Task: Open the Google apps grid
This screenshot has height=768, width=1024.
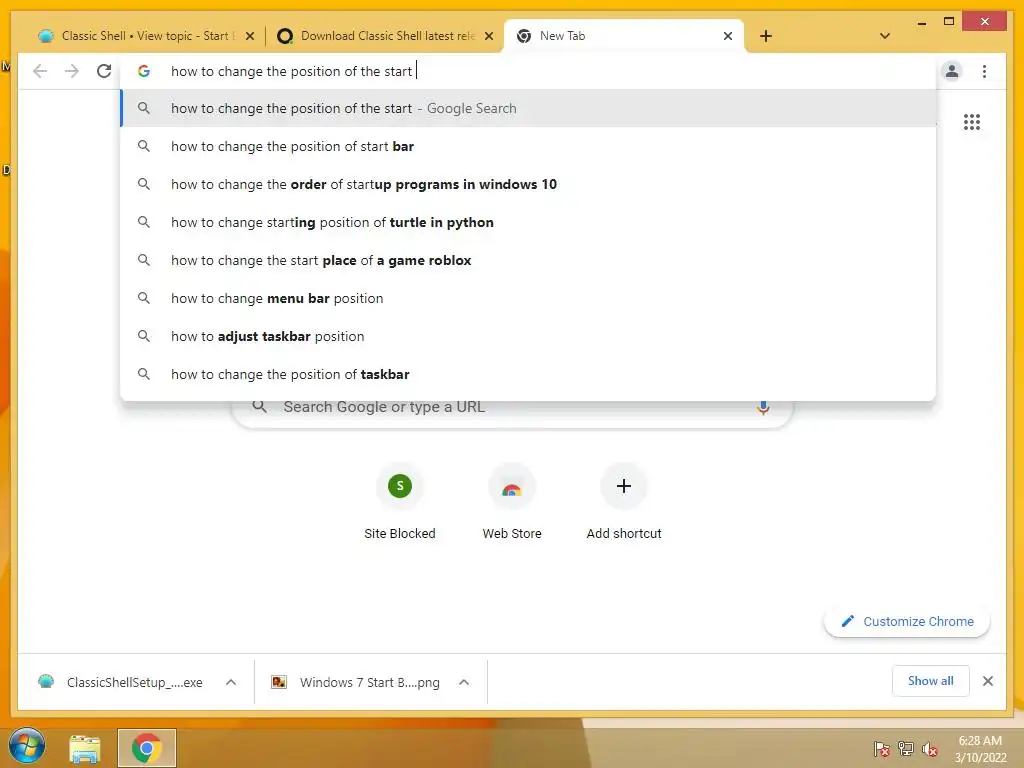Action: tap(972, 122)
